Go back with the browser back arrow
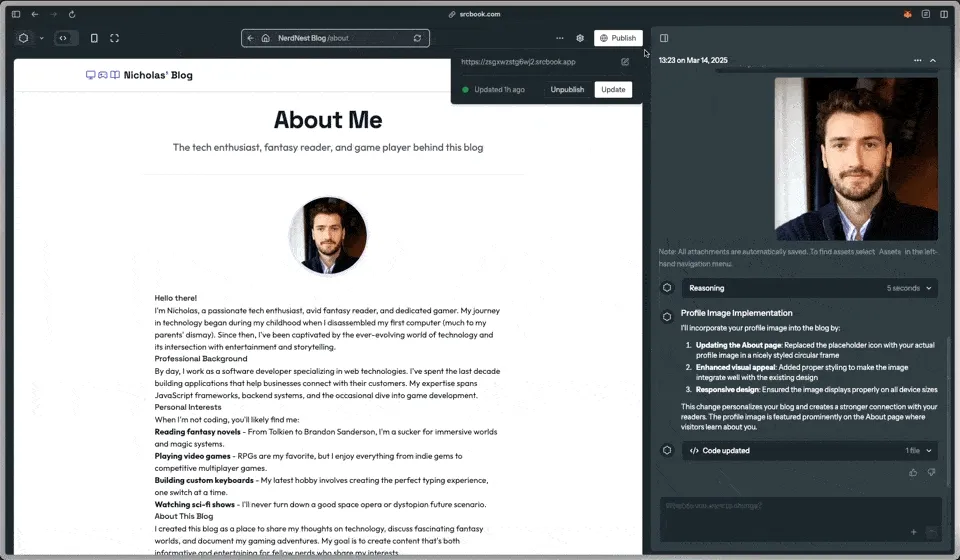Viewport: 960px width, 560px height. click(35, 14)
